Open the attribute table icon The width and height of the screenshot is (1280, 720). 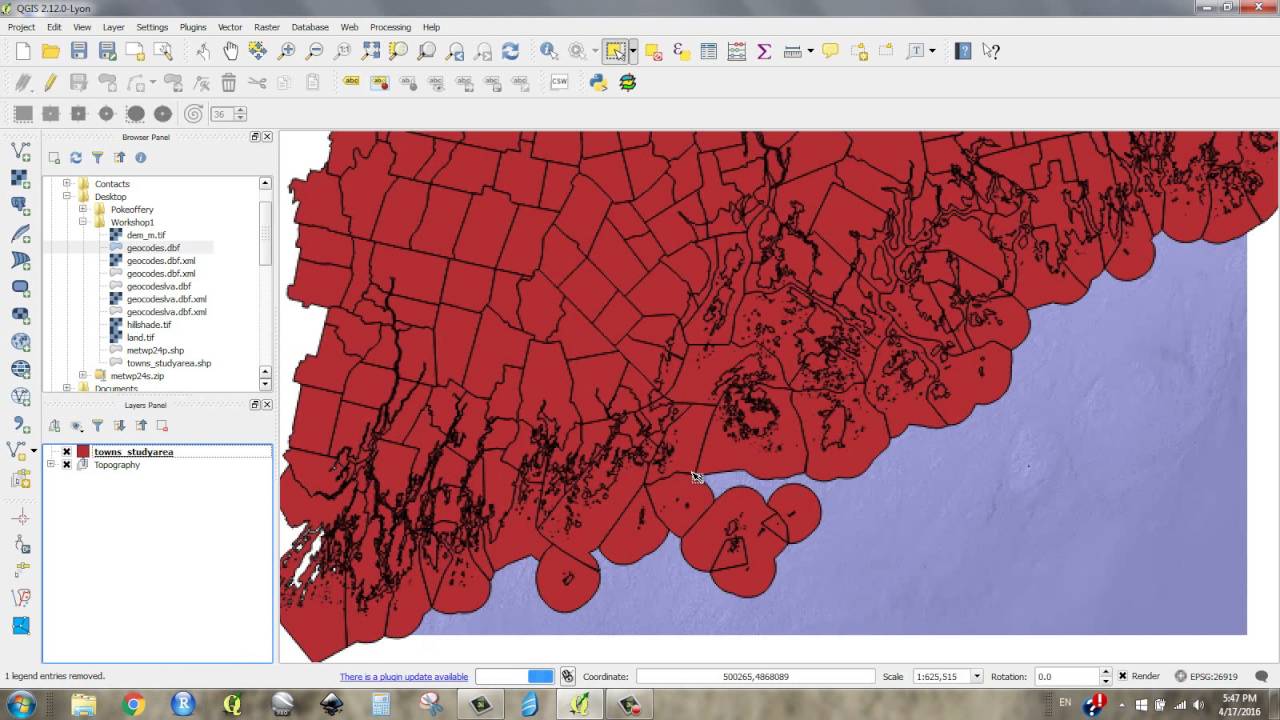click(709, 51)
